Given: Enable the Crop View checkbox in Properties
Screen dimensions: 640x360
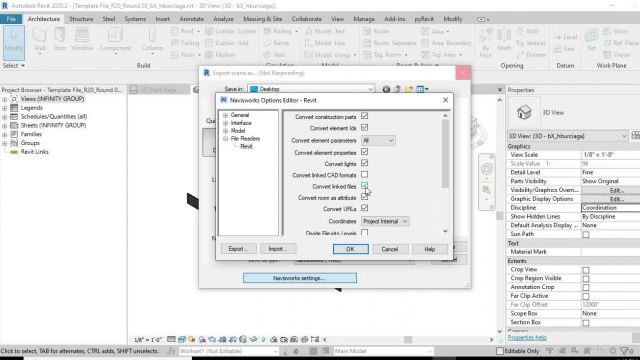Looking at the screenshot, I should [586, 270].
